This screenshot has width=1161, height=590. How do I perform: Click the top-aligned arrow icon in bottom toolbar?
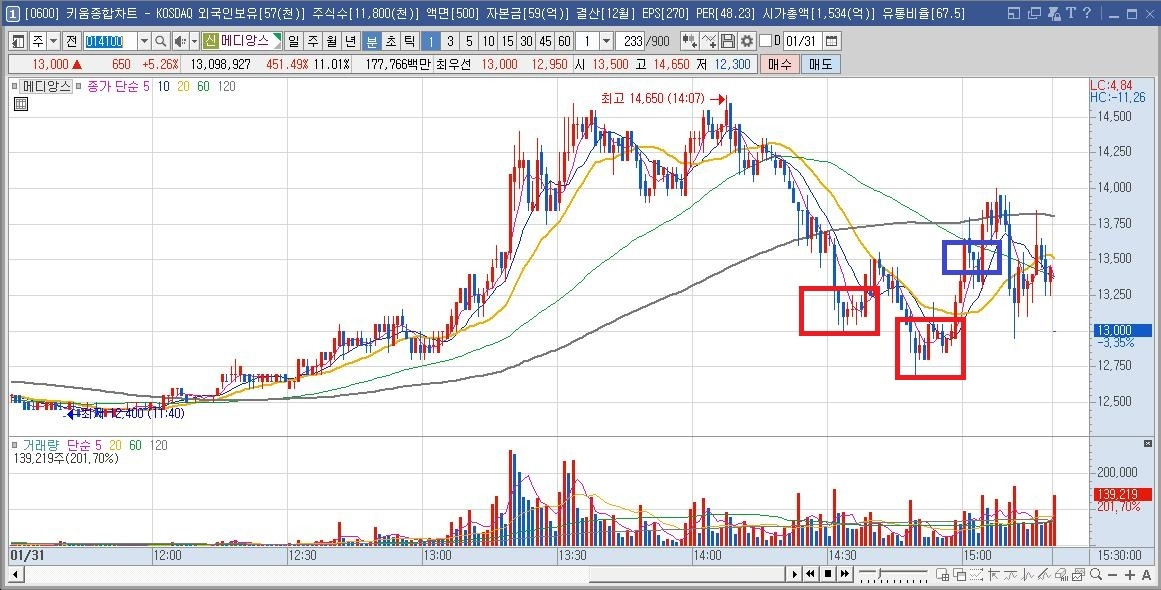coord(994,574)
